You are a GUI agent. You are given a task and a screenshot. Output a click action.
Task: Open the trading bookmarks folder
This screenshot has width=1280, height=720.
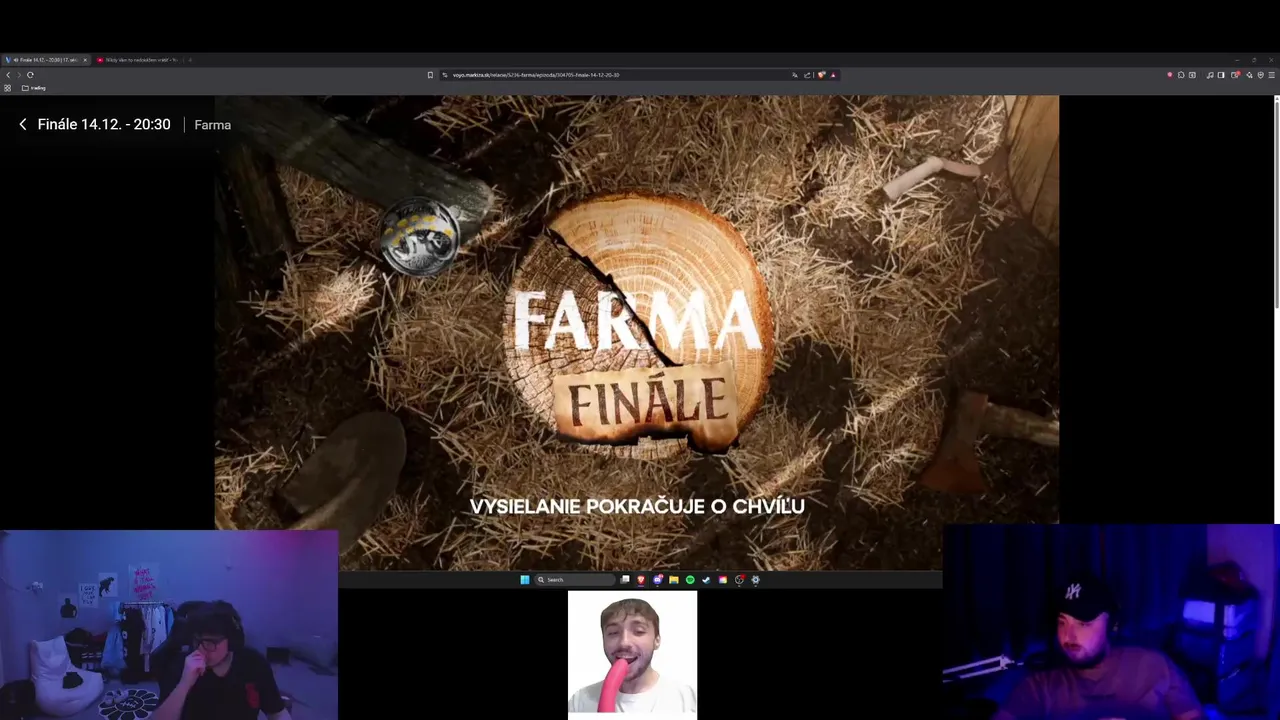[x=34, y=88]
